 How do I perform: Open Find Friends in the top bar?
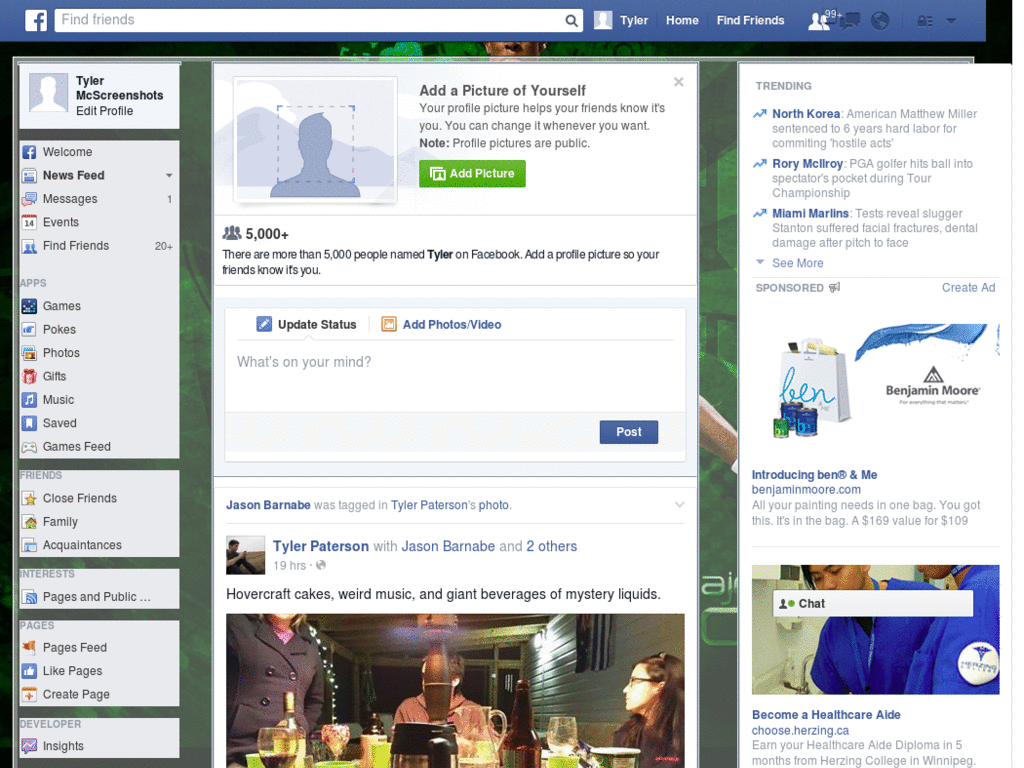coord(750,20)
